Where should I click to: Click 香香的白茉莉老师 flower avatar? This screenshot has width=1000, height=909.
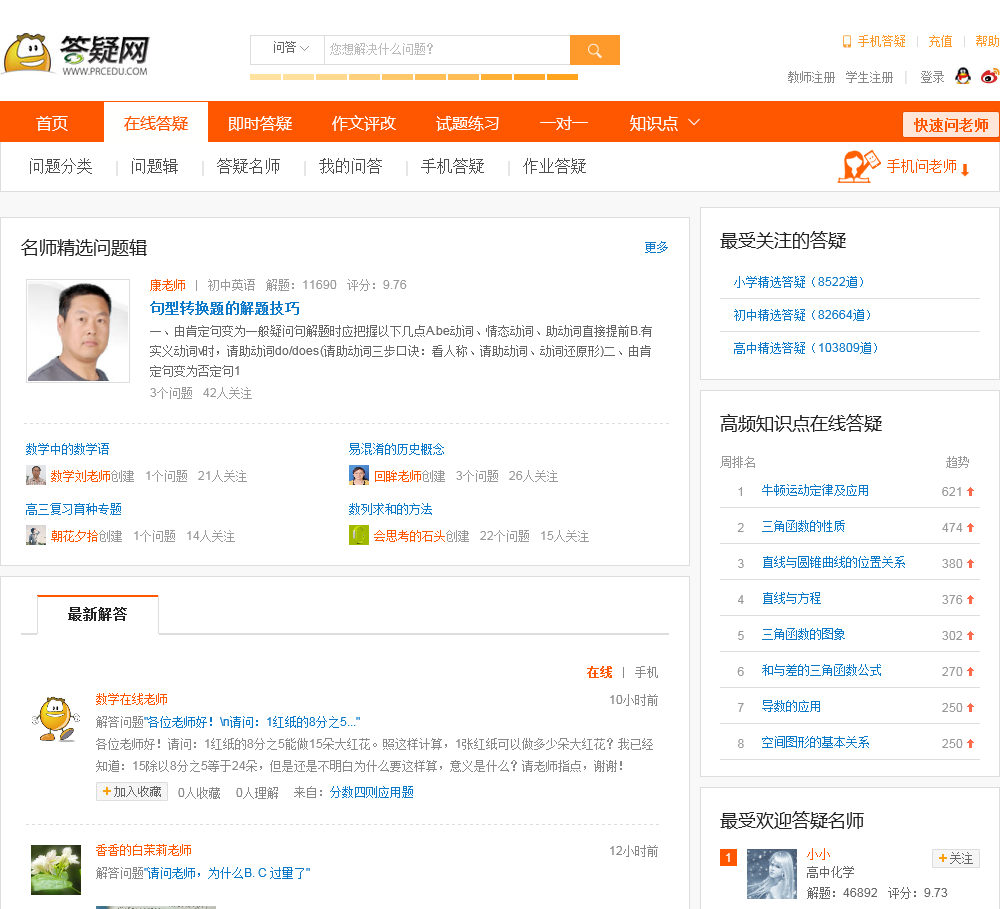click(x=56, y=870)
